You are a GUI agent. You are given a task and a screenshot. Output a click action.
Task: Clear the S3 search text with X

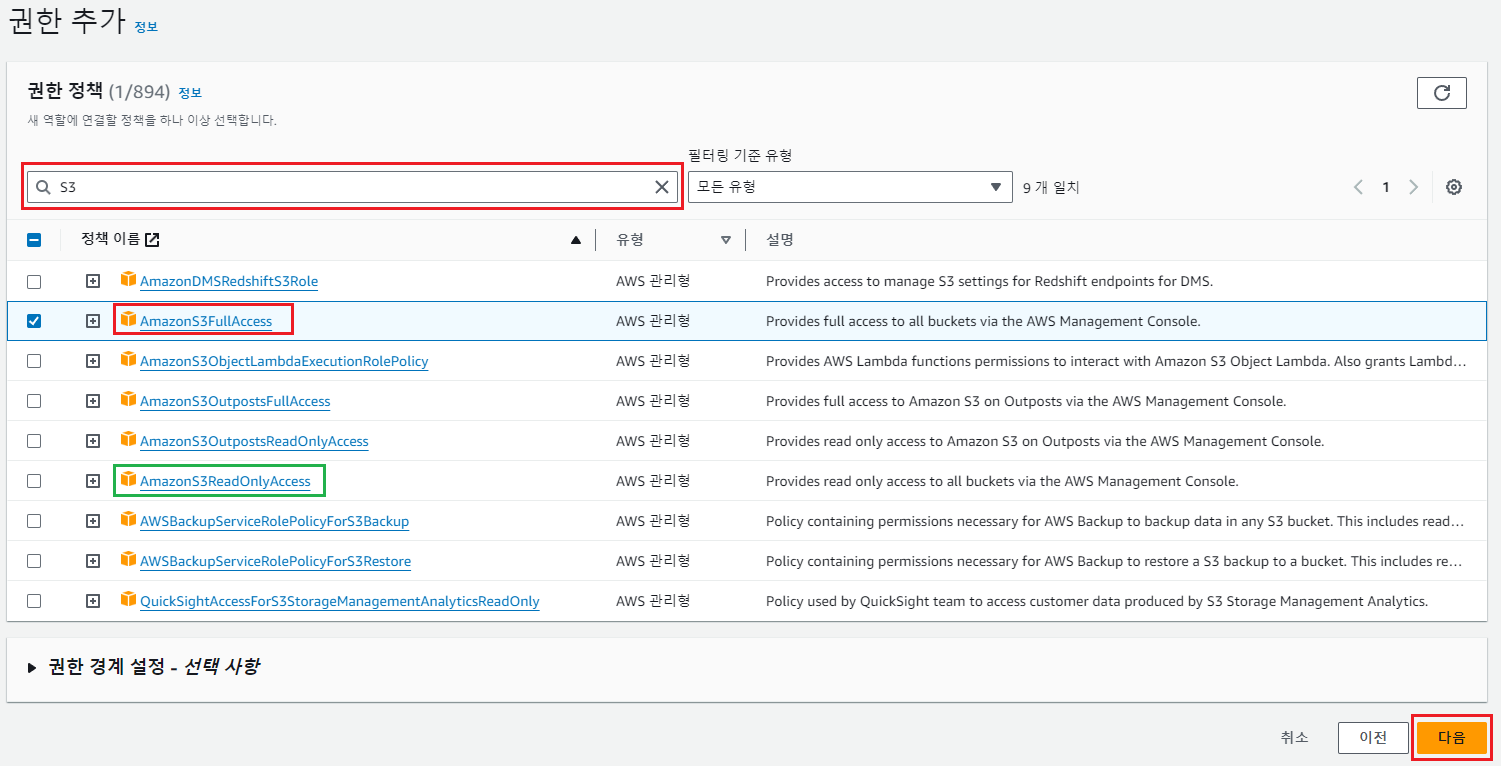[x=661, y=187]
